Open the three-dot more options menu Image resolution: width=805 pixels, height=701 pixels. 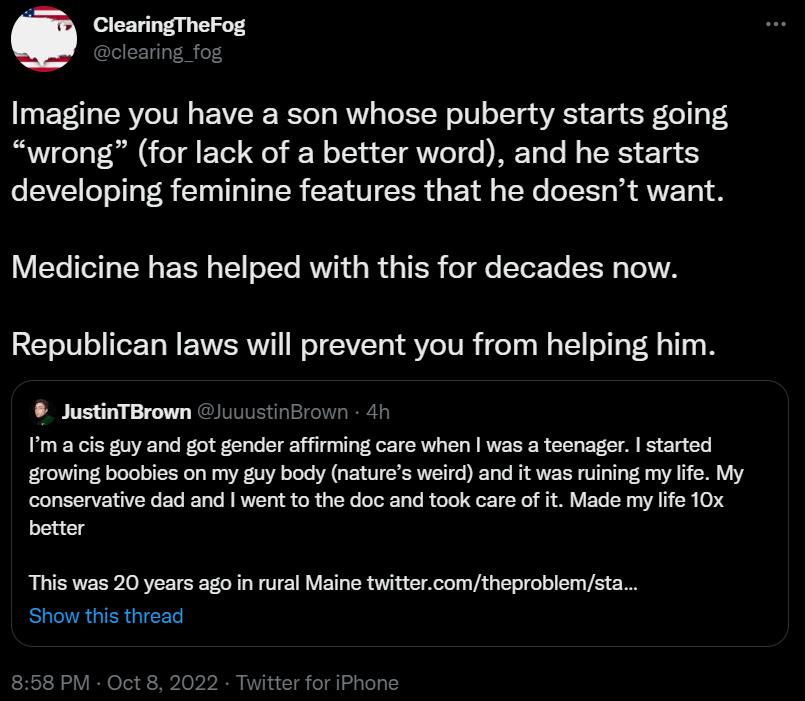pyautogui.click(x=775, y=25)
